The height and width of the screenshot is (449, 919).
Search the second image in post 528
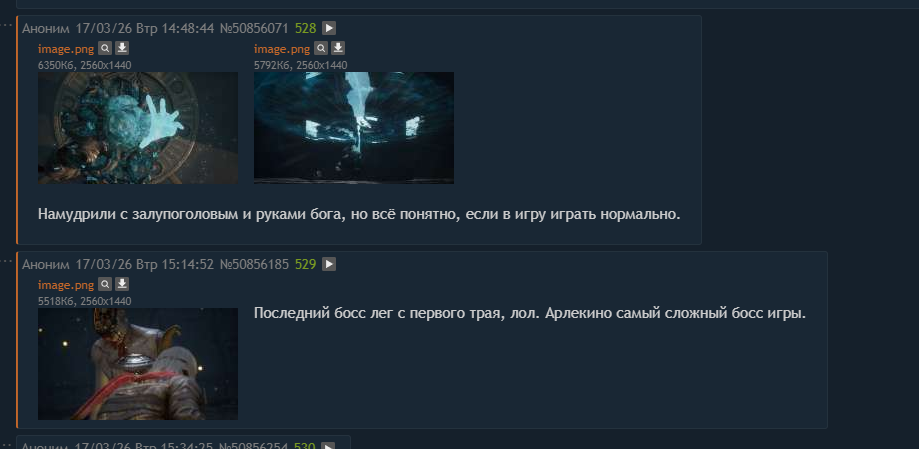tap(320, 48)
